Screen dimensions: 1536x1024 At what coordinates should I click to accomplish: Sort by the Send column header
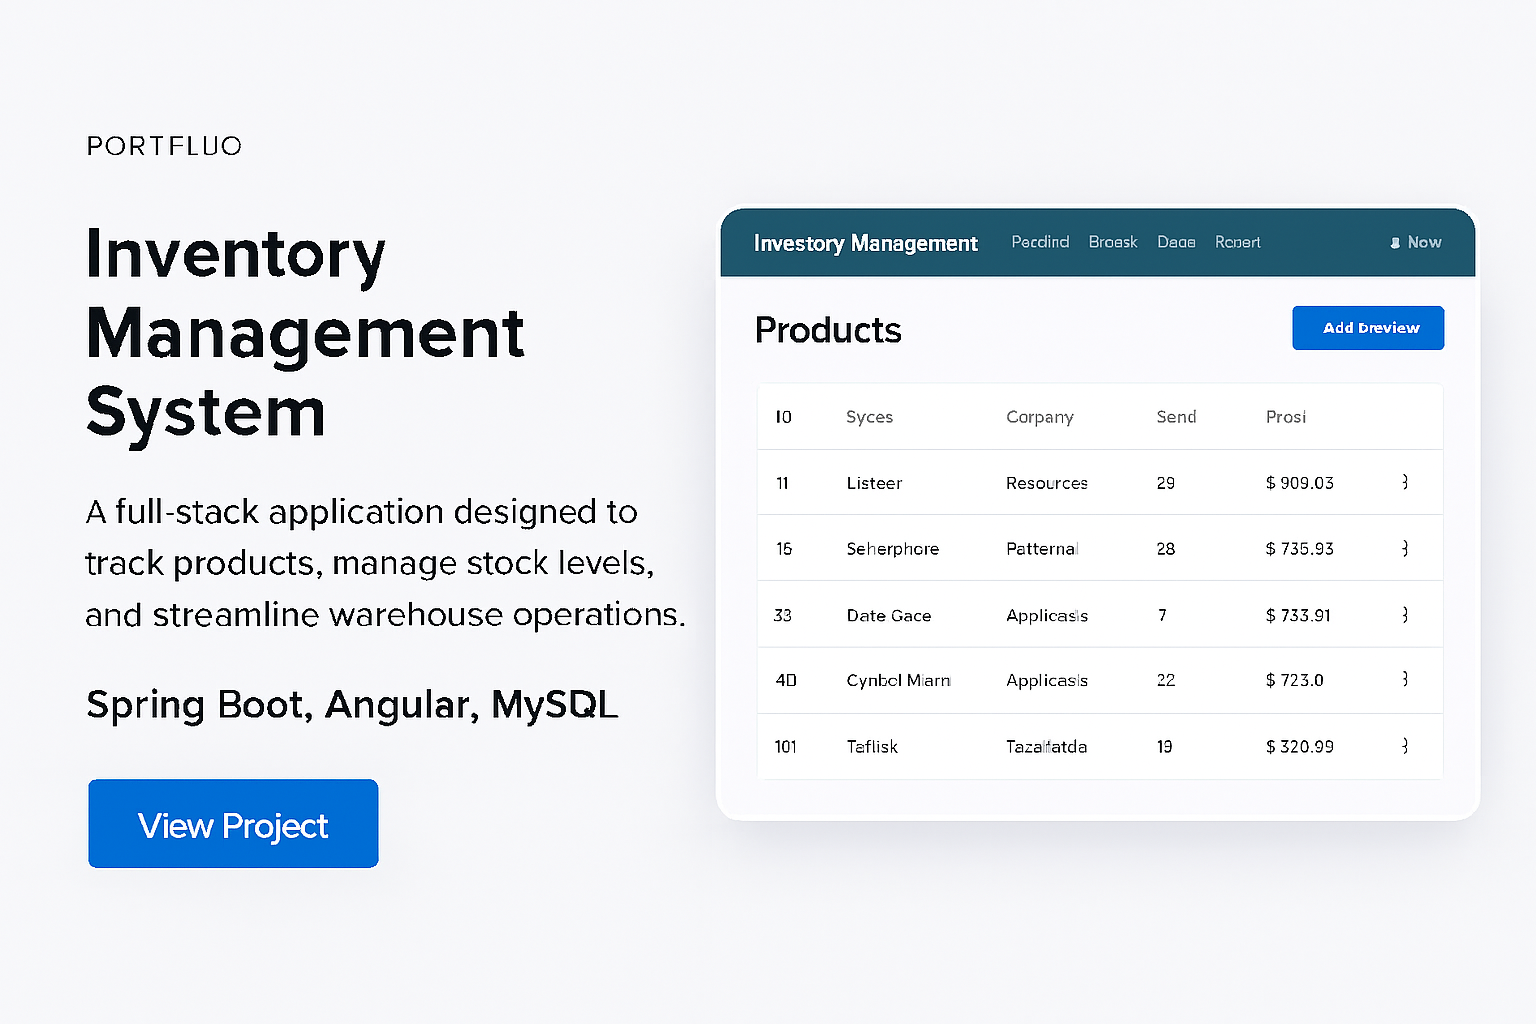pyautogui.click(x=1176, y=417)
